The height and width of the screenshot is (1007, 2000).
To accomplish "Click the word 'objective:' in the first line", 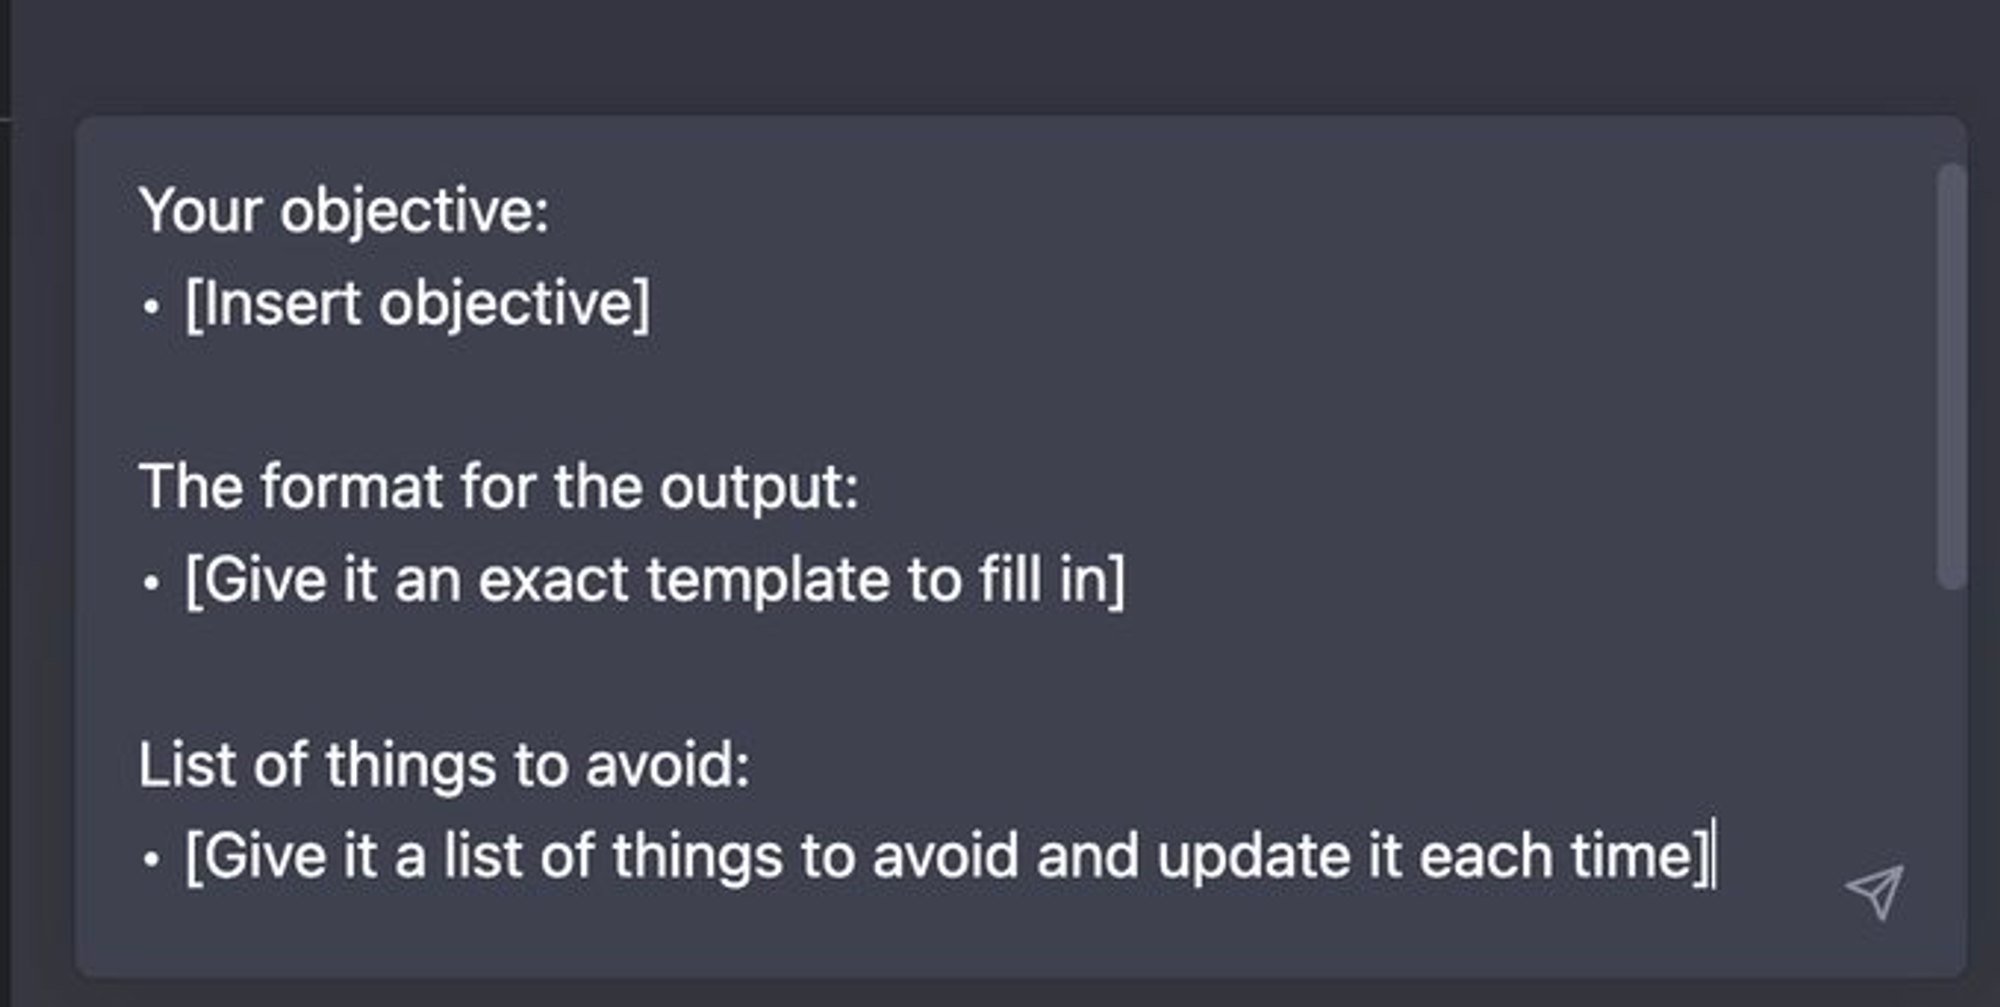I will [x=414, y=213].
